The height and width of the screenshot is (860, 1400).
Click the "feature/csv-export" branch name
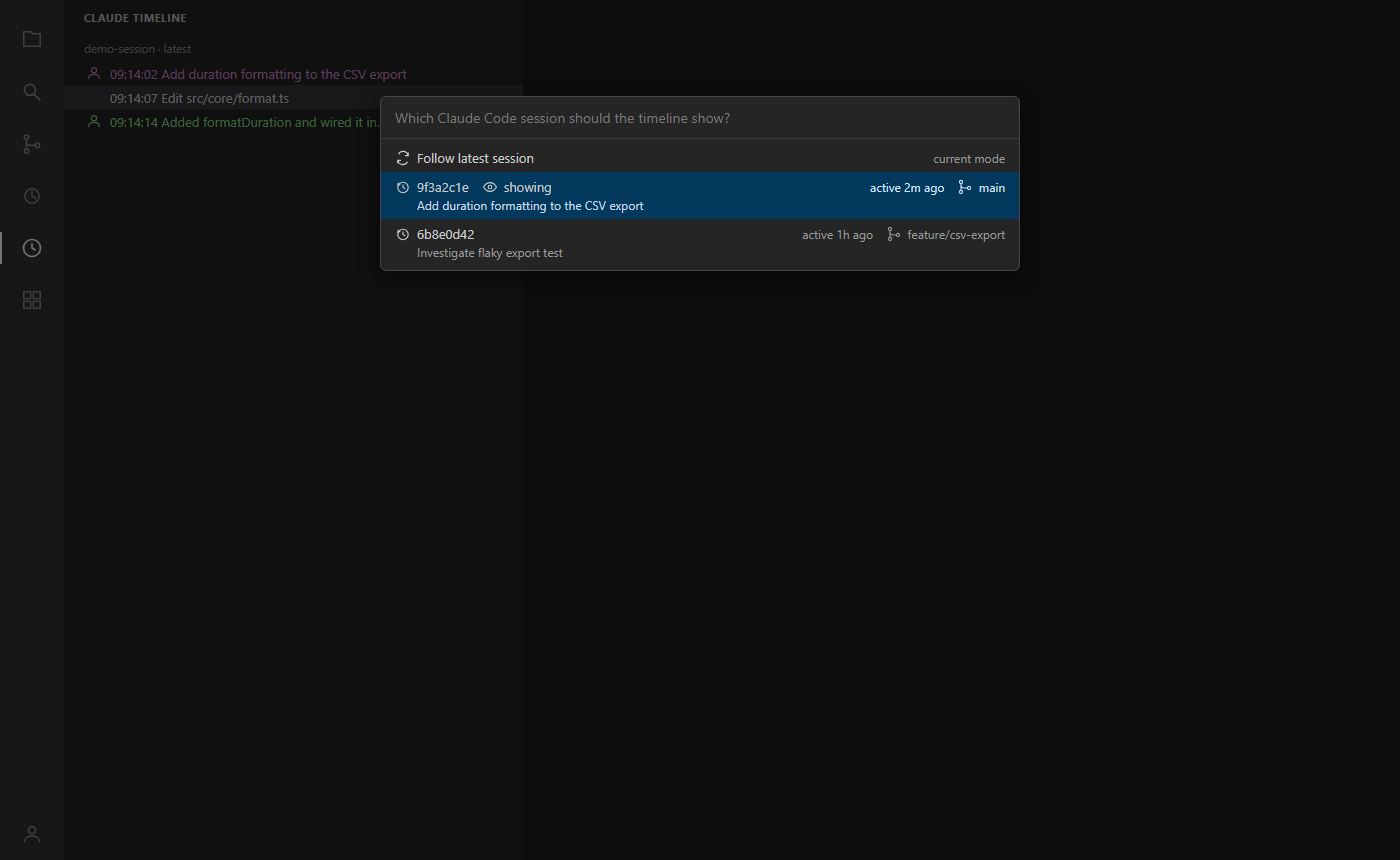957,235
